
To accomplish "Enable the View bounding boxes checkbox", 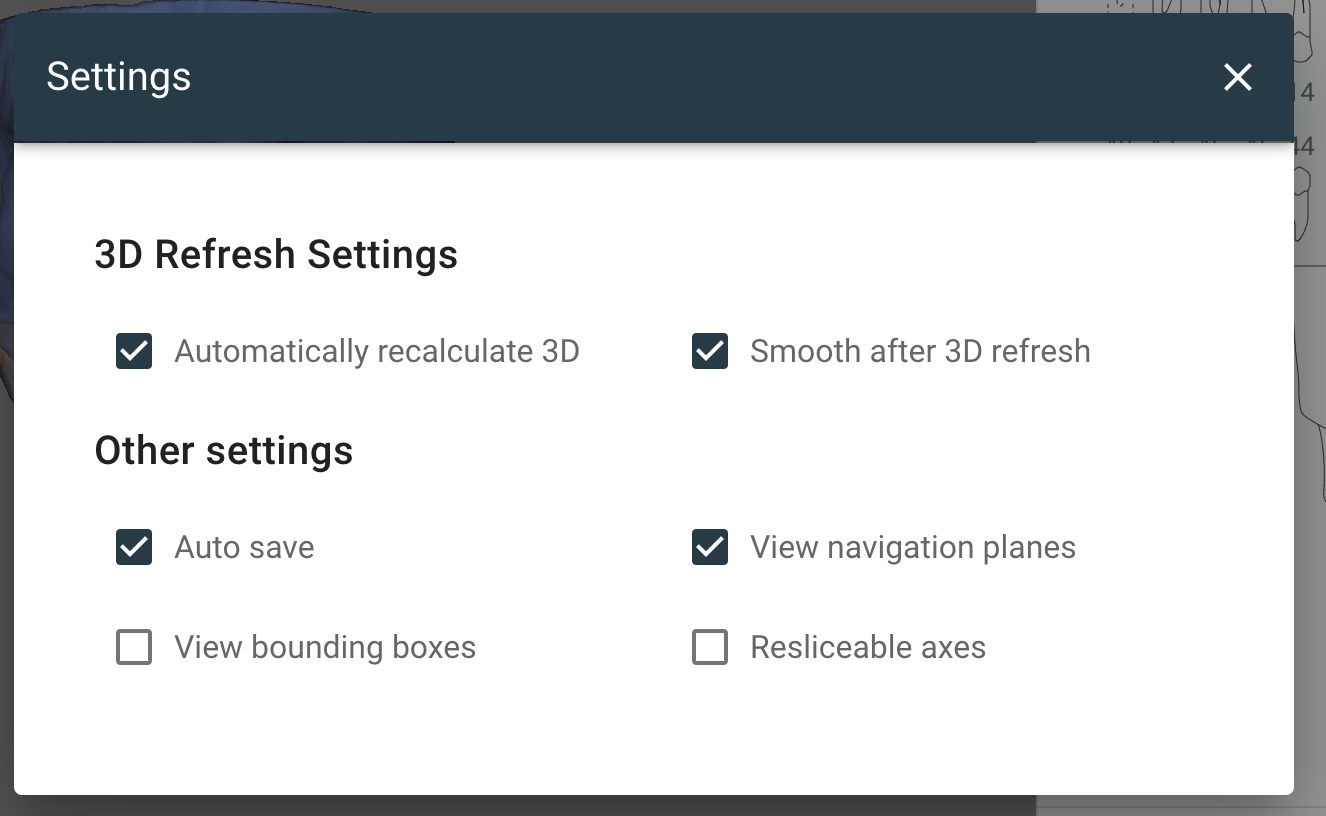I will [134, 648].
